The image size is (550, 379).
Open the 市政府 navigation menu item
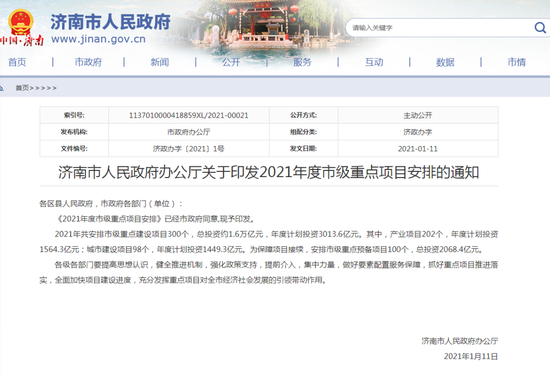(x=88, y=62)
